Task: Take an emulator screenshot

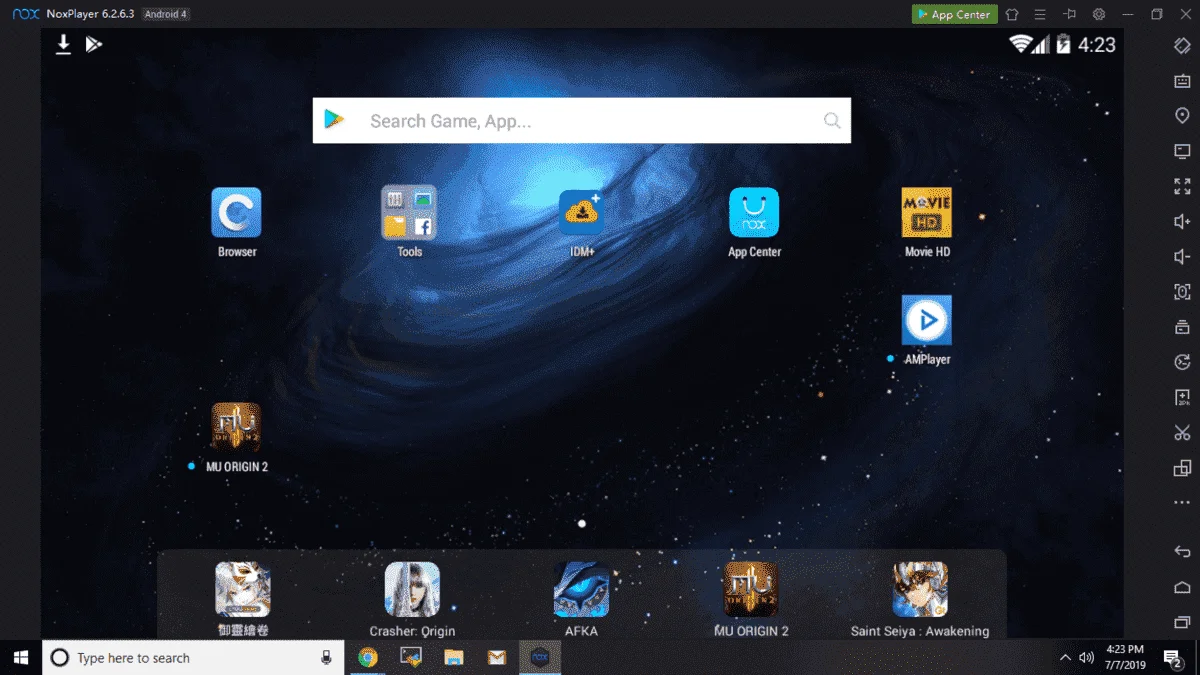Action: click(1182, 292)
